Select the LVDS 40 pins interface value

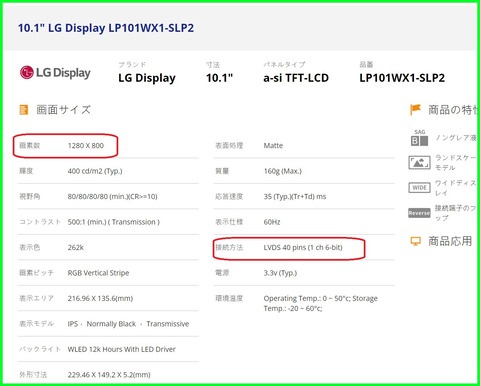[x=303, y=248]
